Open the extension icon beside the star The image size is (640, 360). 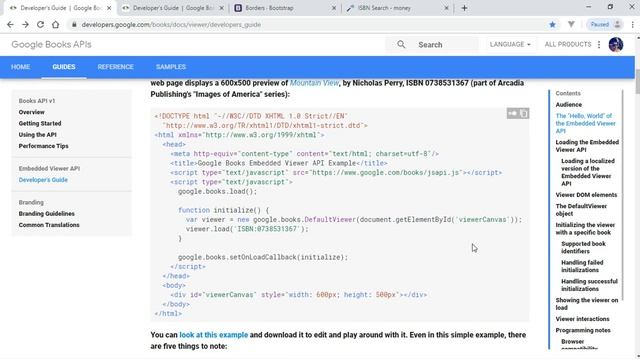coord(571,24)
